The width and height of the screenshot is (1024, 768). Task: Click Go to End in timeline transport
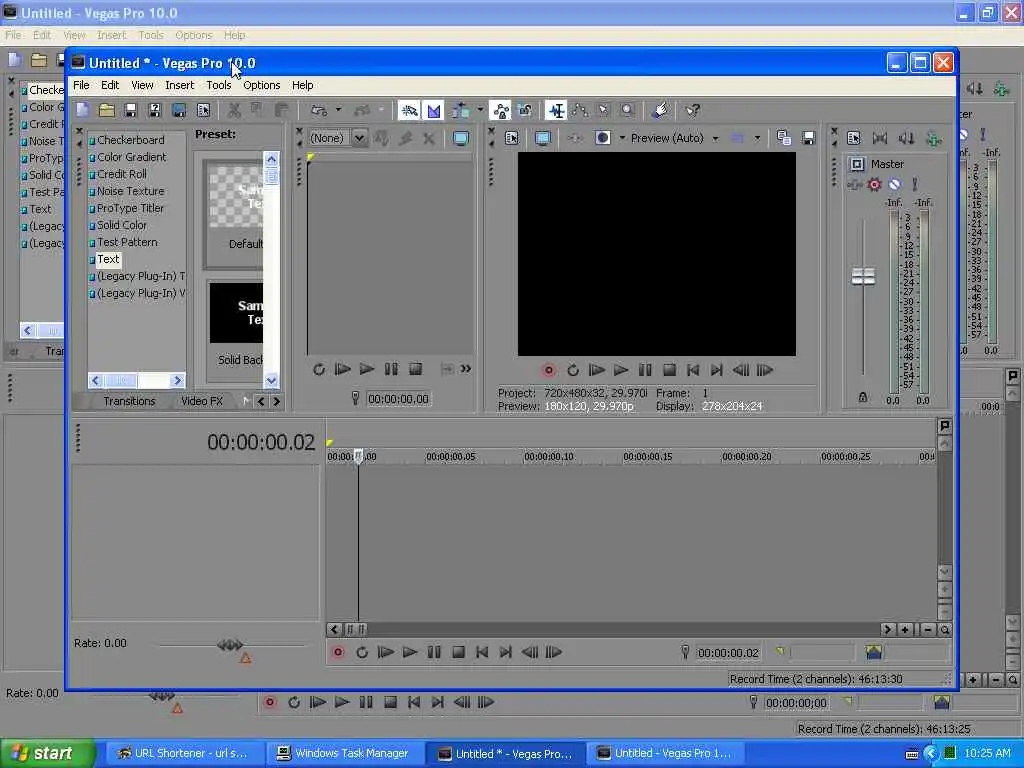pos(505,652)
